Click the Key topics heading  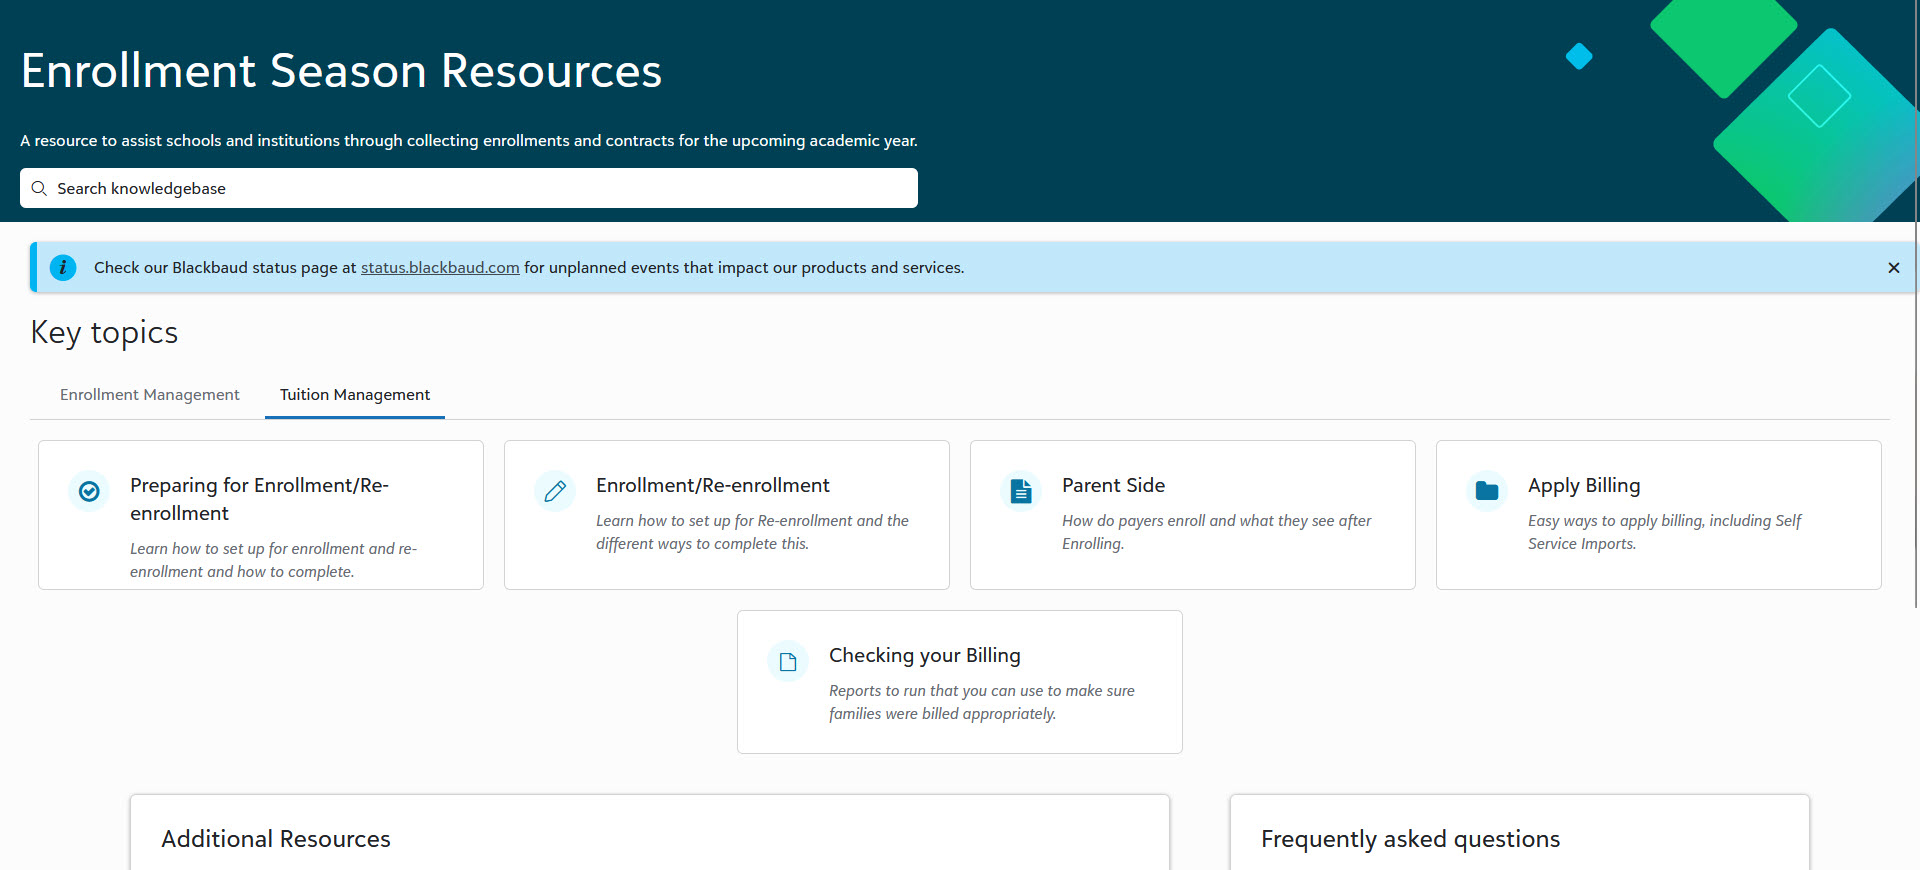click(104, 332)
